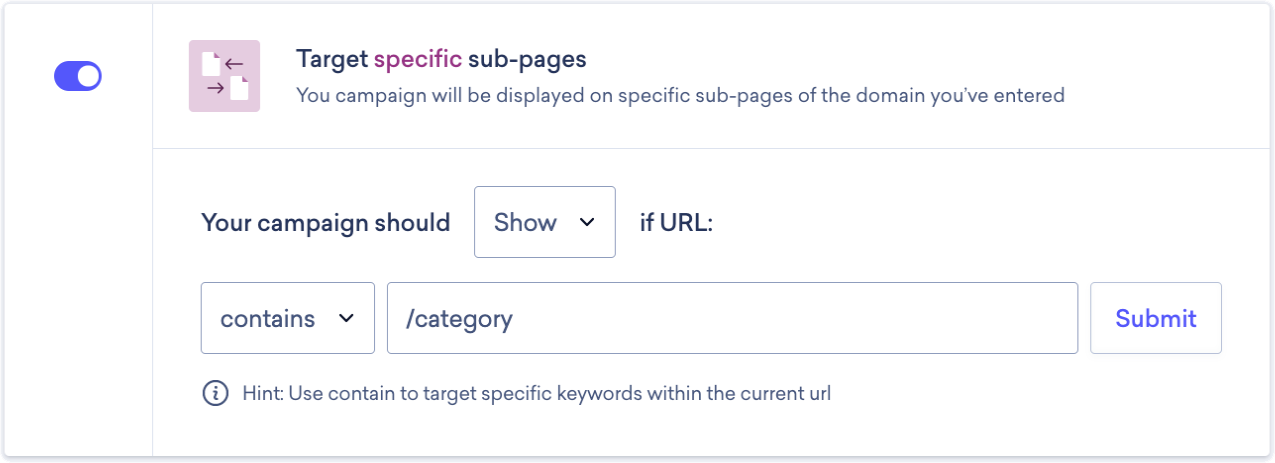Click the "Target specific sub-pages" heading
The height and width of the screenshot is (463, 1275).
pyautogui.click(x=441, y=59)
